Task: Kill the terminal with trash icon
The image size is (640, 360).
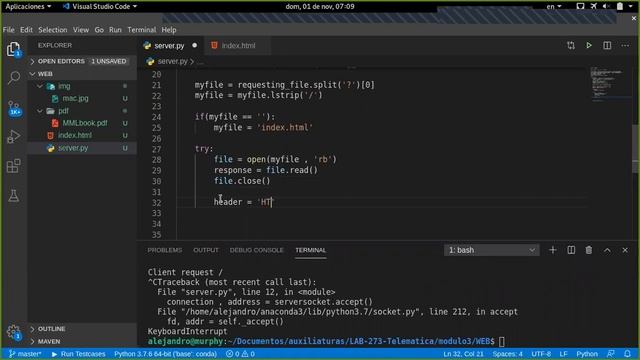Action: pyautogui.click(x=589, y=250)
